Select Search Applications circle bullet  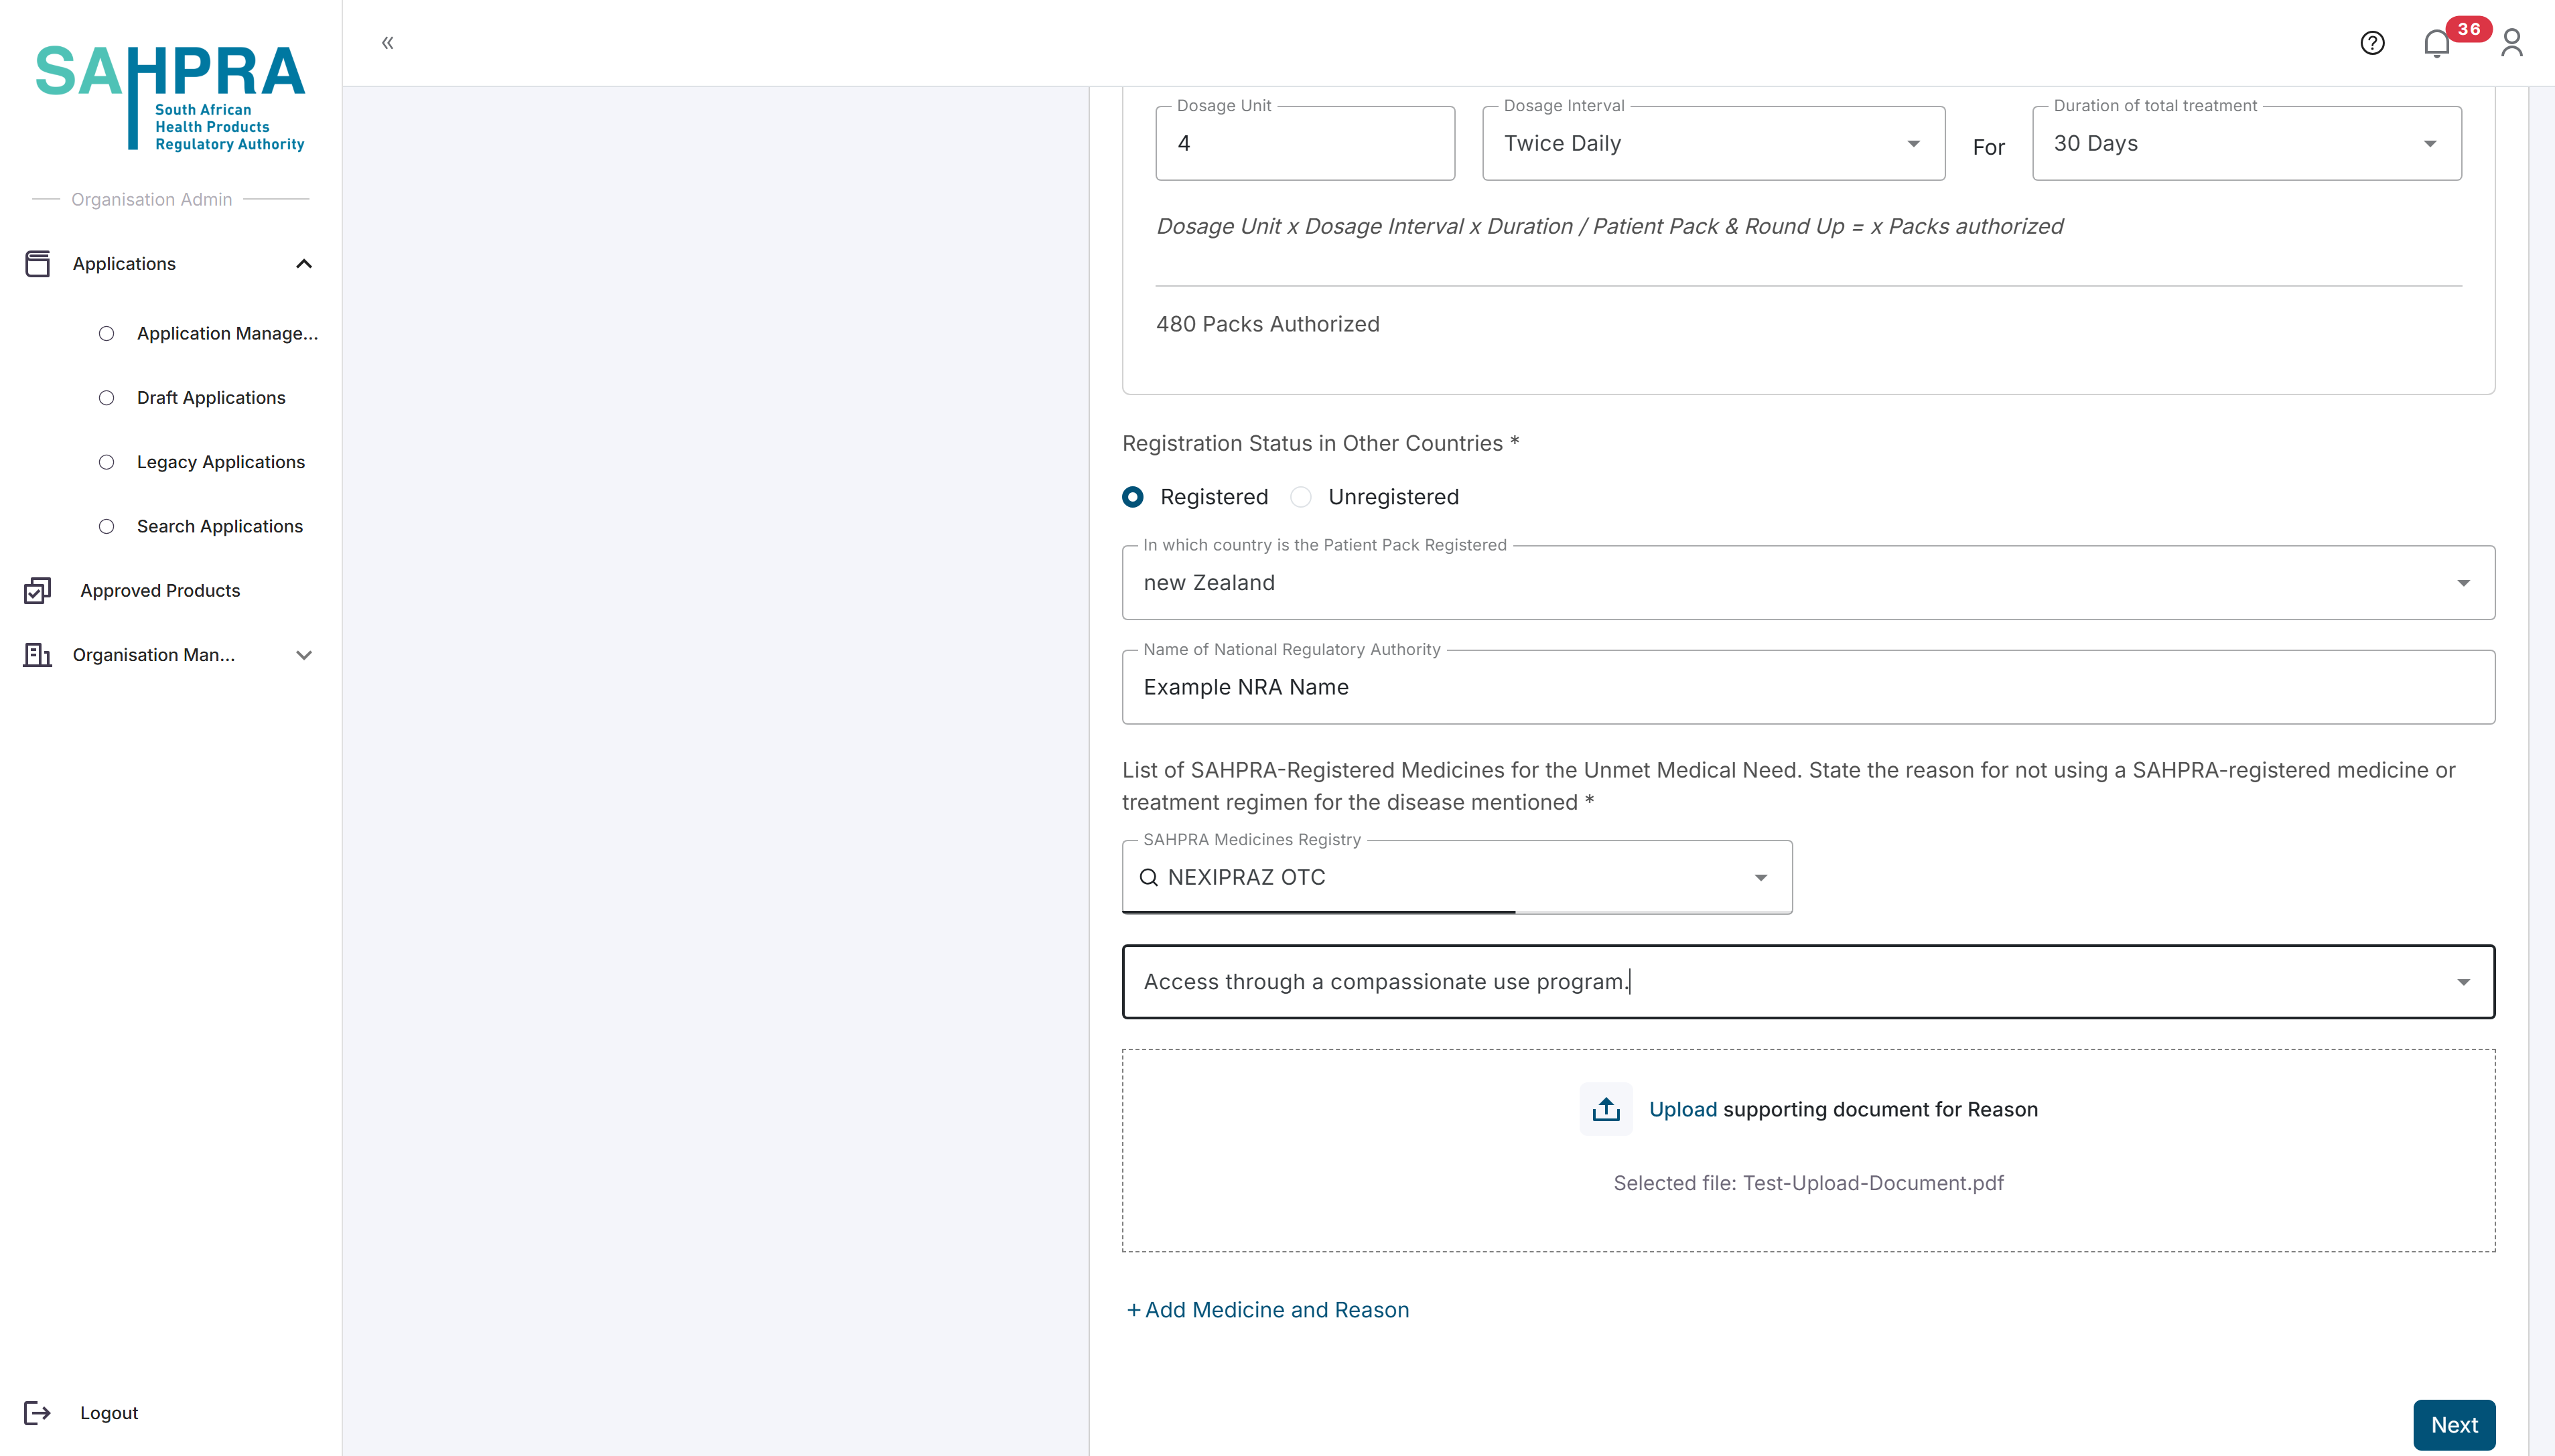(x=106, y=527)
